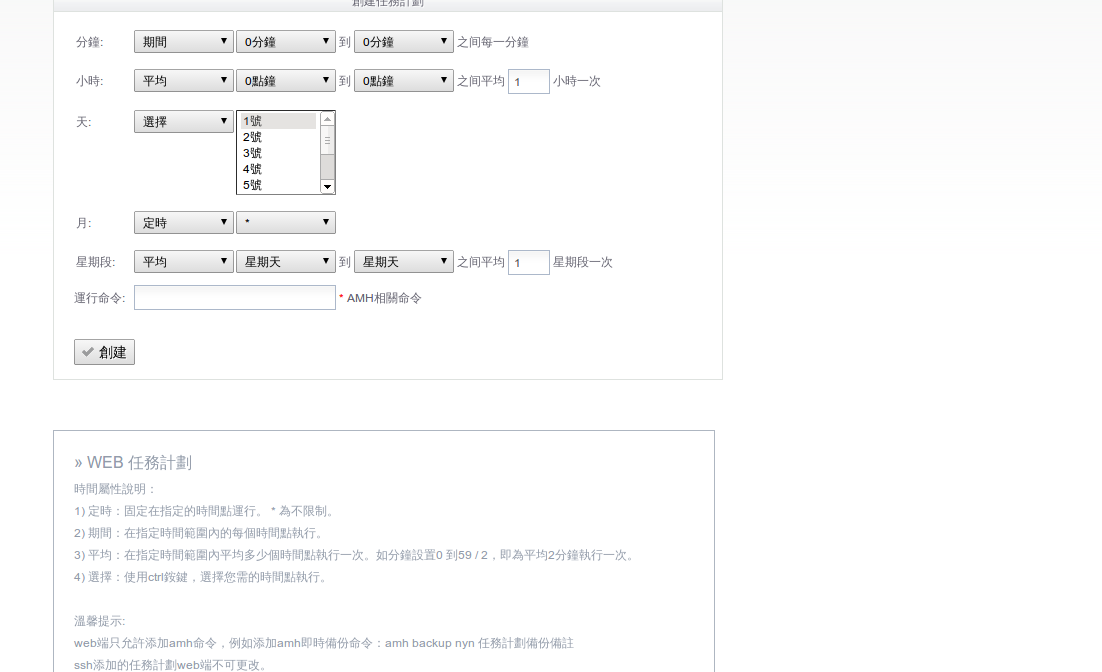Open the month value dropdown showing asterisk
The height and width of the screenshot is (672, 1102).
click(x=286, y=223)
